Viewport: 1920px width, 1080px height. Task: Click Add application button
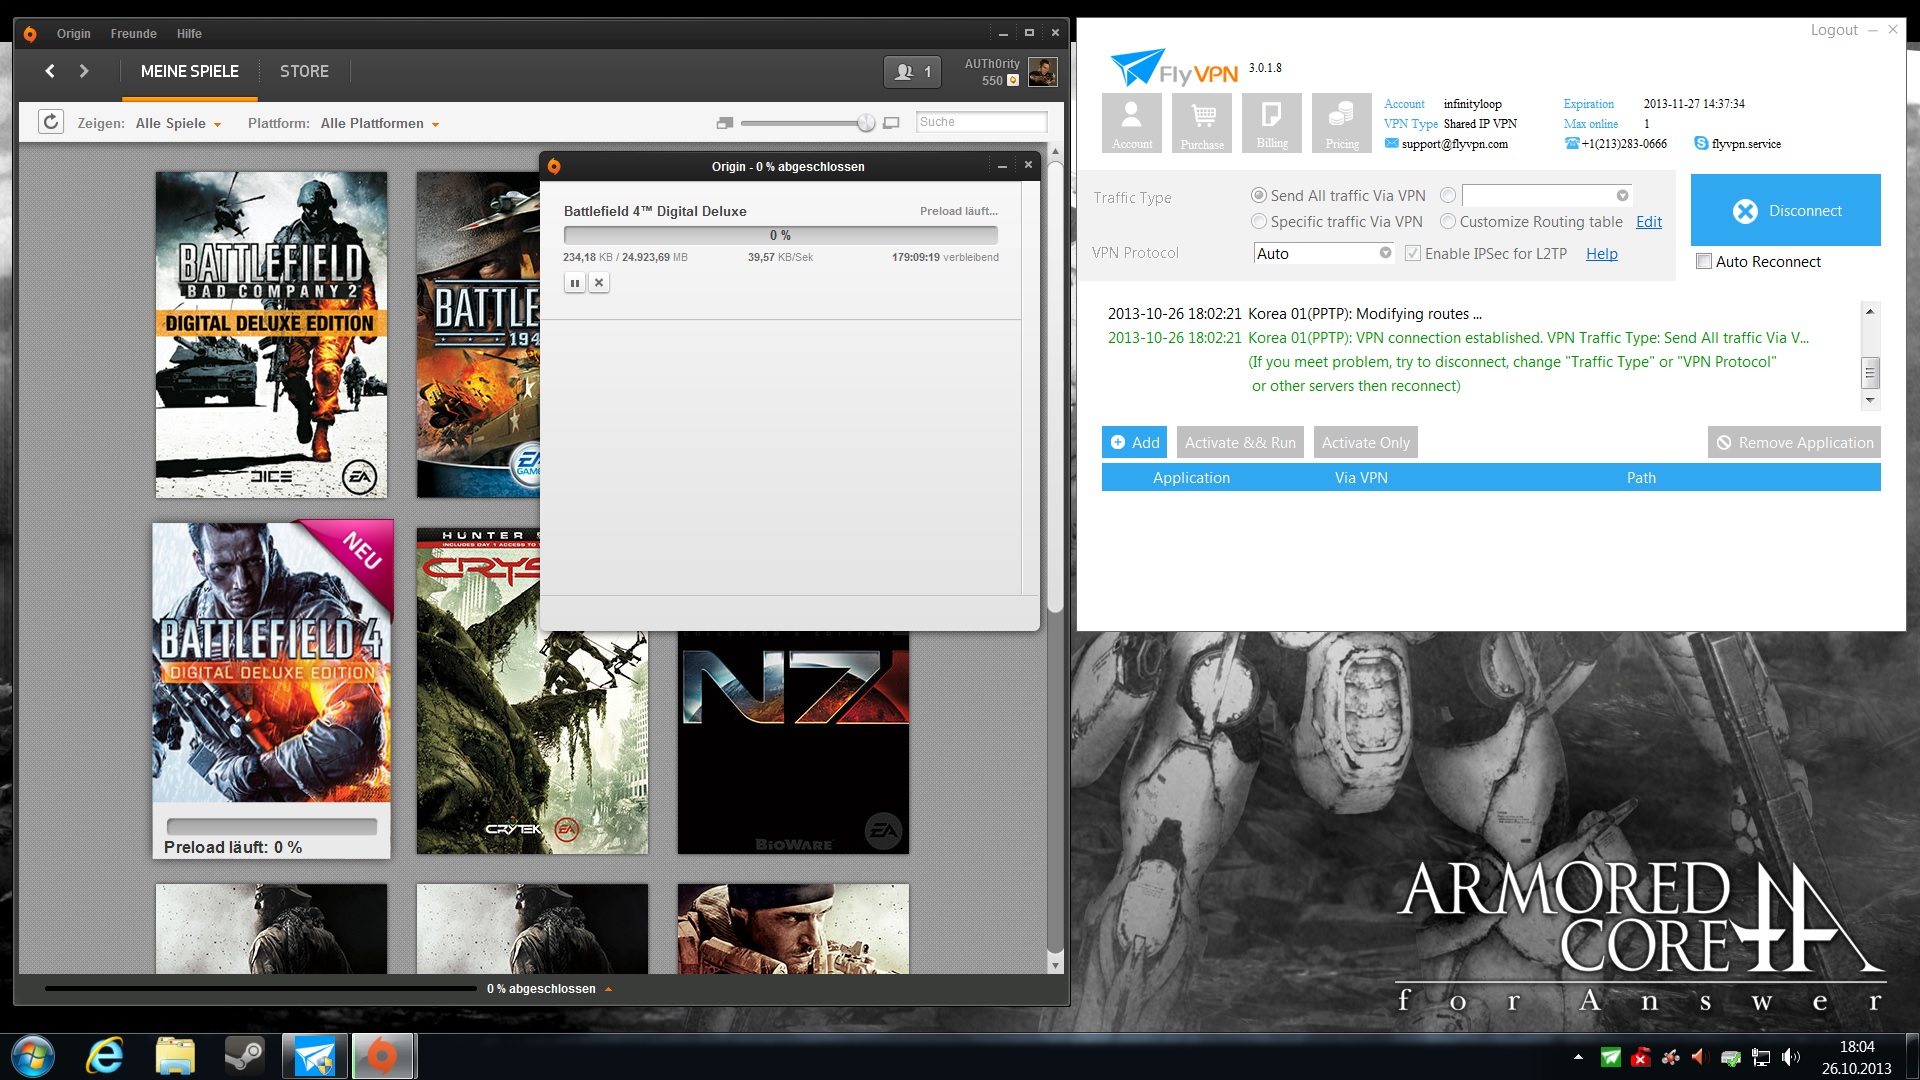tap(1134, 442)
